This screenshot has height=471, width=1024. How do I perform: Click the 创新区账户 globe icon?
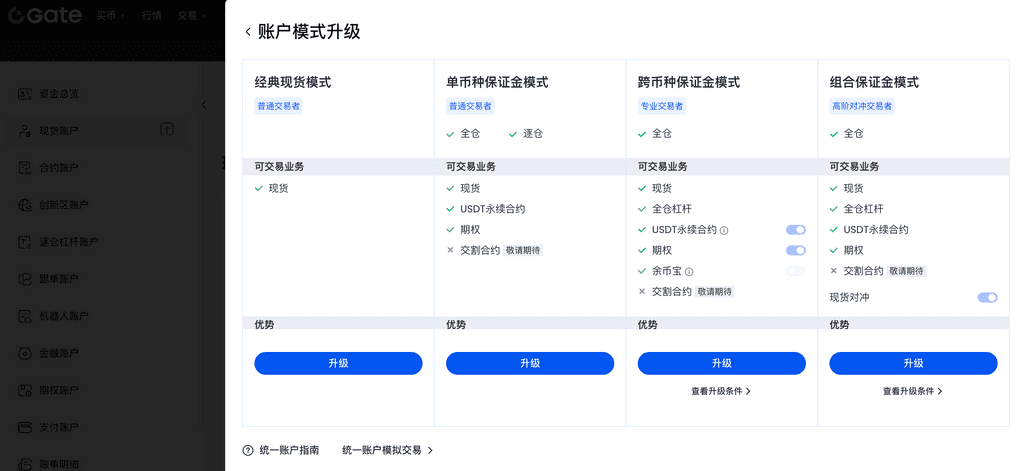(26, 205)
